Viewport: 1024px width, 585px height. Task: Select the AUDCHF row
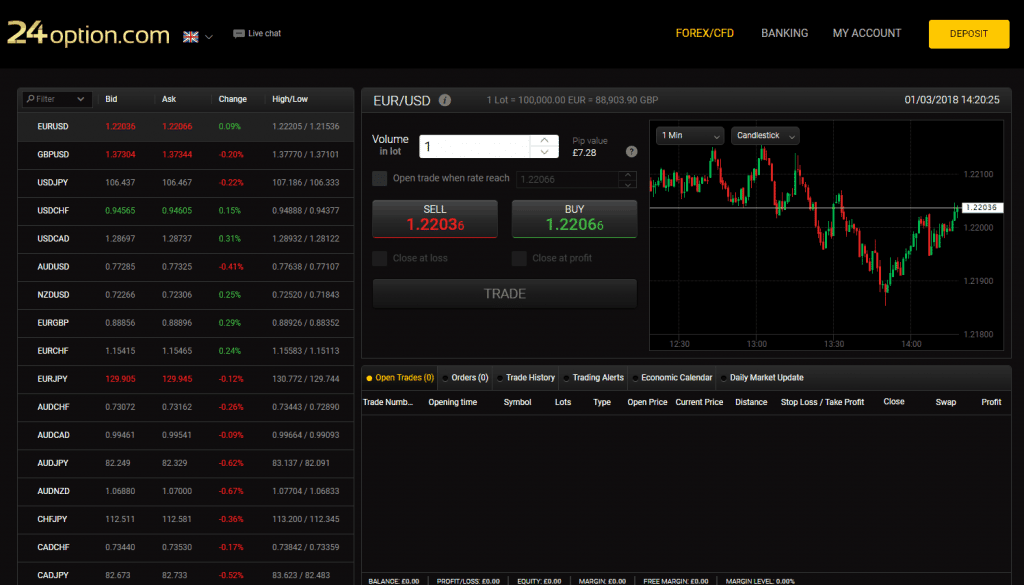185,407
